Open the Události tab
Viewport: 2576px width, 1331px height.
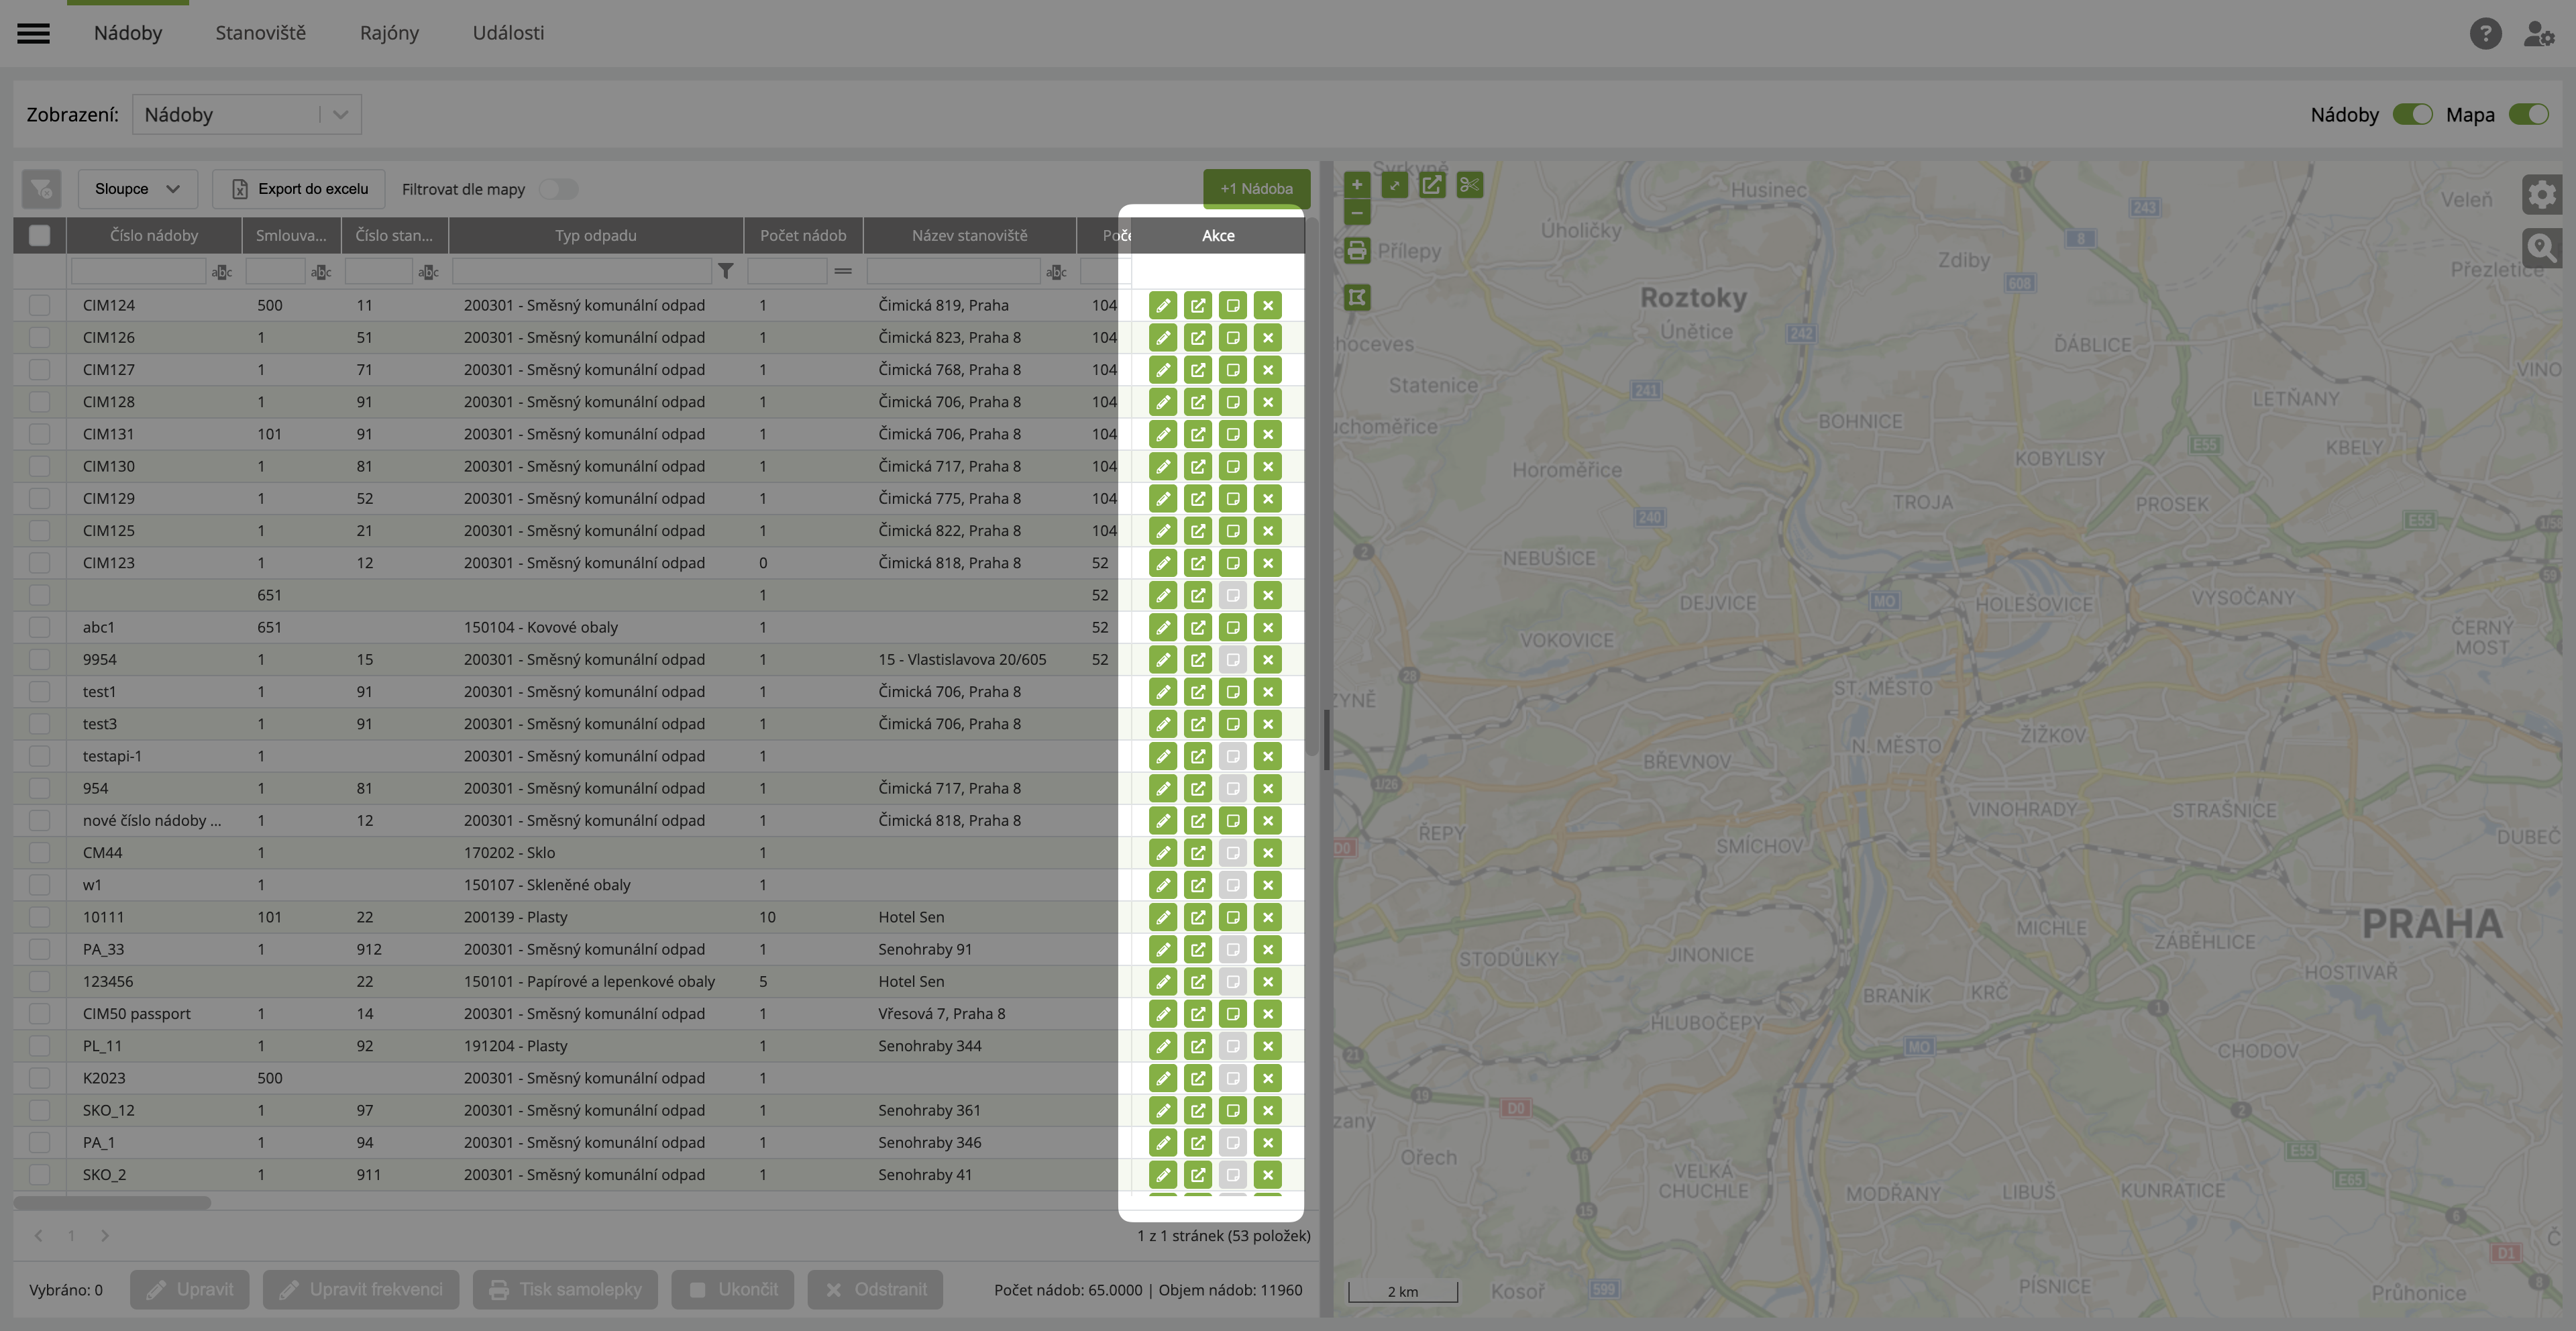(x=508, y=33)
